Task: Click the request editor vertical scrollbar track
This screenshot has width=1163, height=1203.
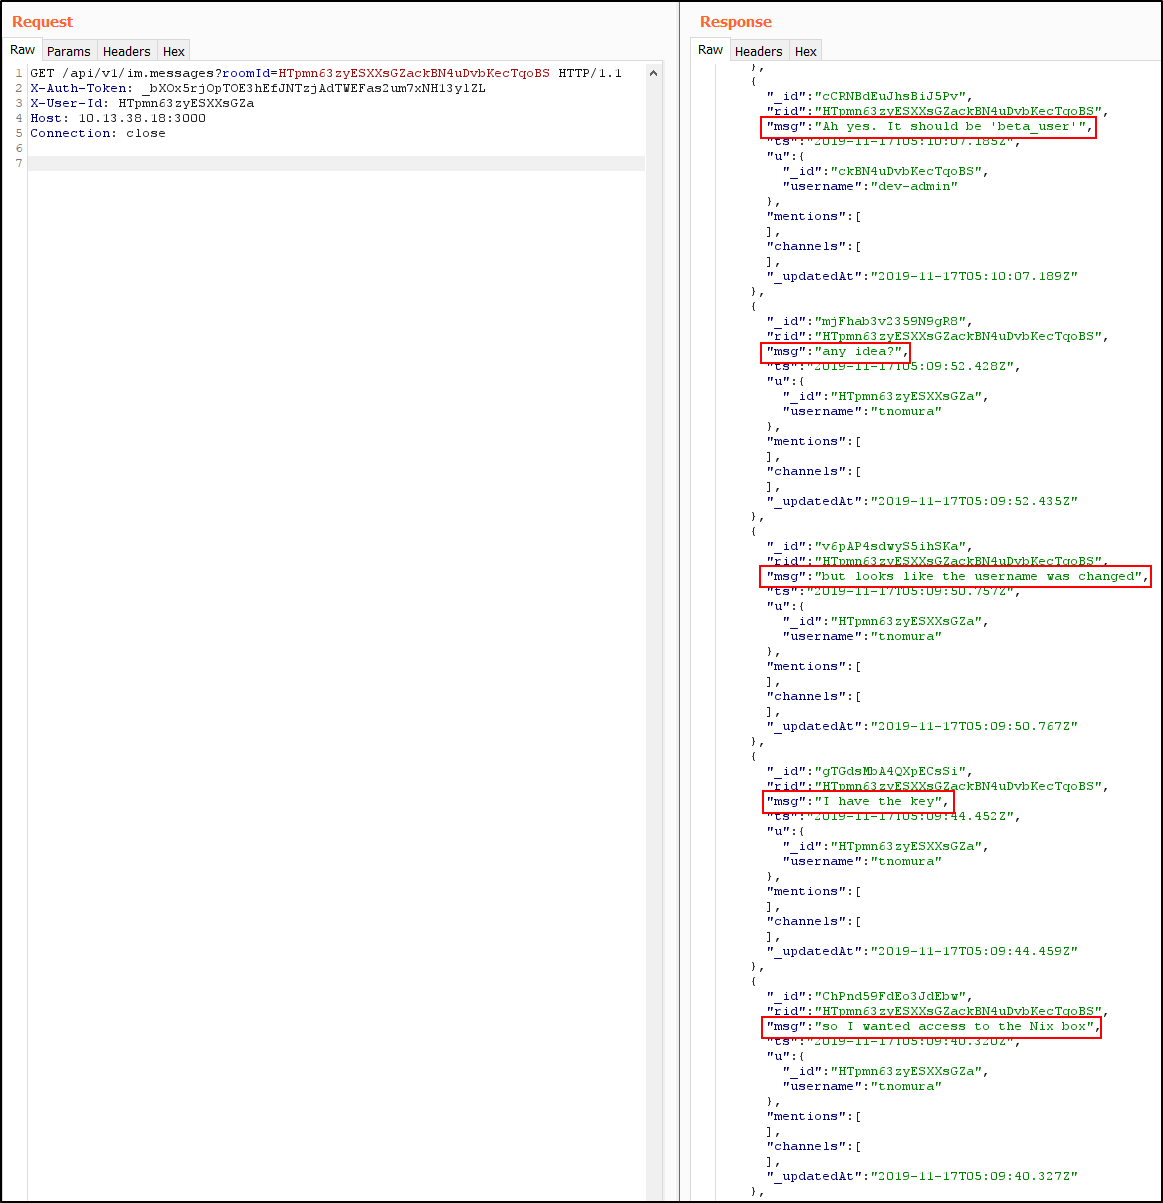Action: [654, 600]
